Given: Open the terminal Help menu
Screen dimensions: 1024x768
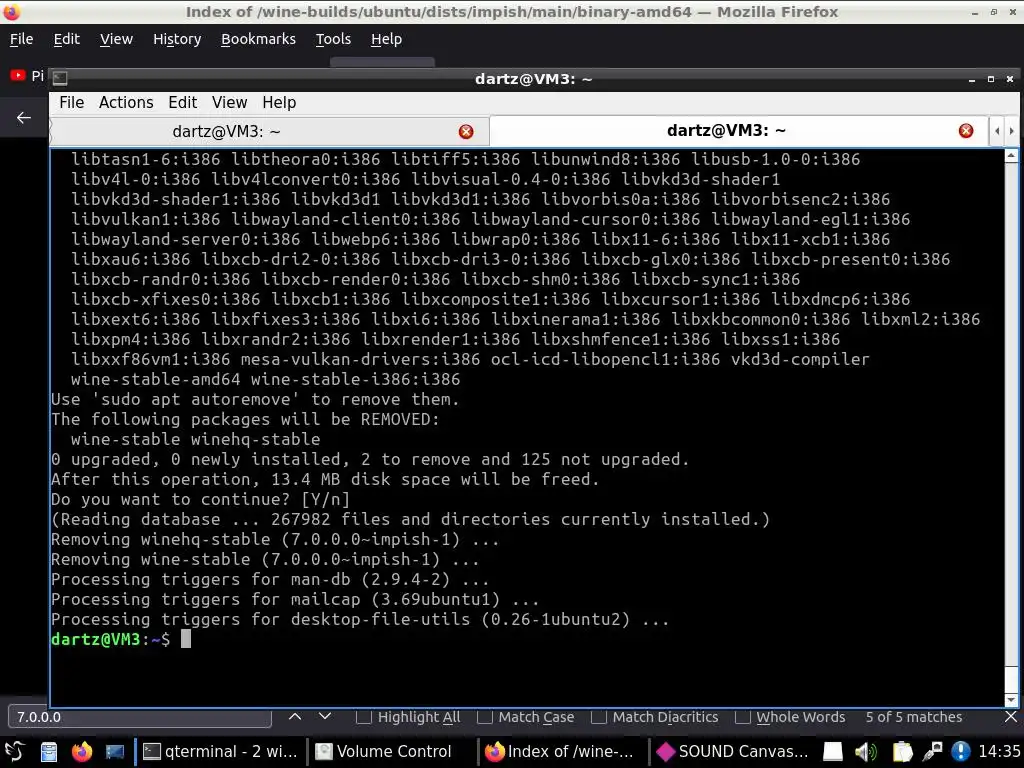Looking at the screenshot, I should click(279, 103).
